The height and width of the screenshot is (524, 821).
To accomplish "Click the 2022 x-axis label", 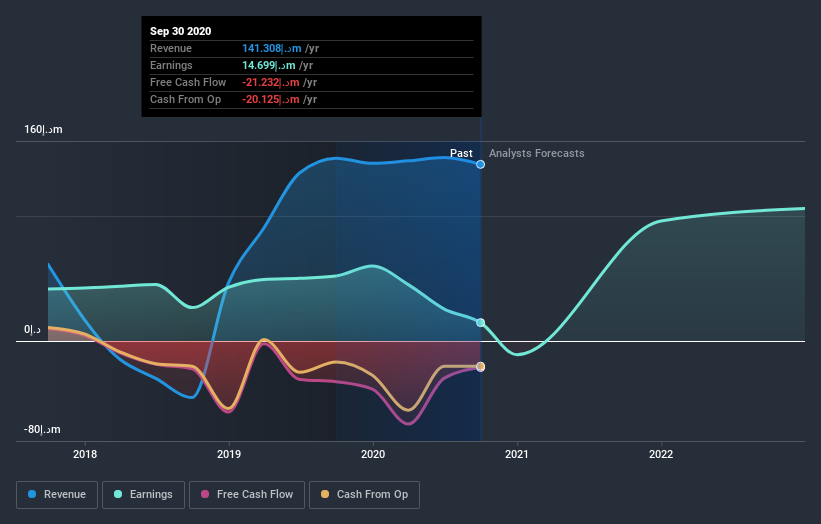I will click(x=661, y=454).
